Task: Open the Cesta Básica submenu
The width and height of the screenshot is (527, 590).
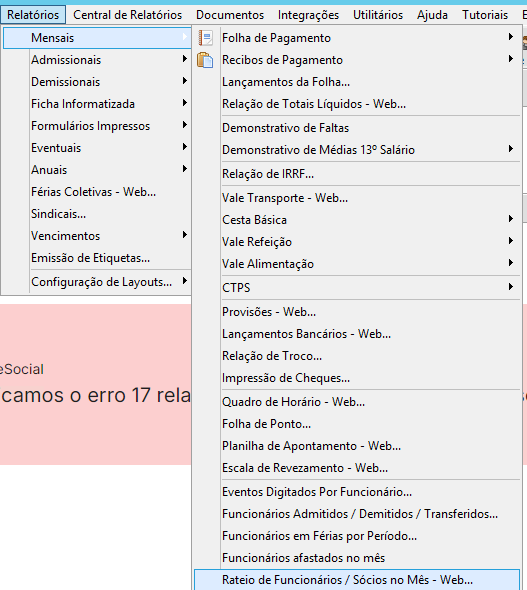Action: click(x=357, y=220)
